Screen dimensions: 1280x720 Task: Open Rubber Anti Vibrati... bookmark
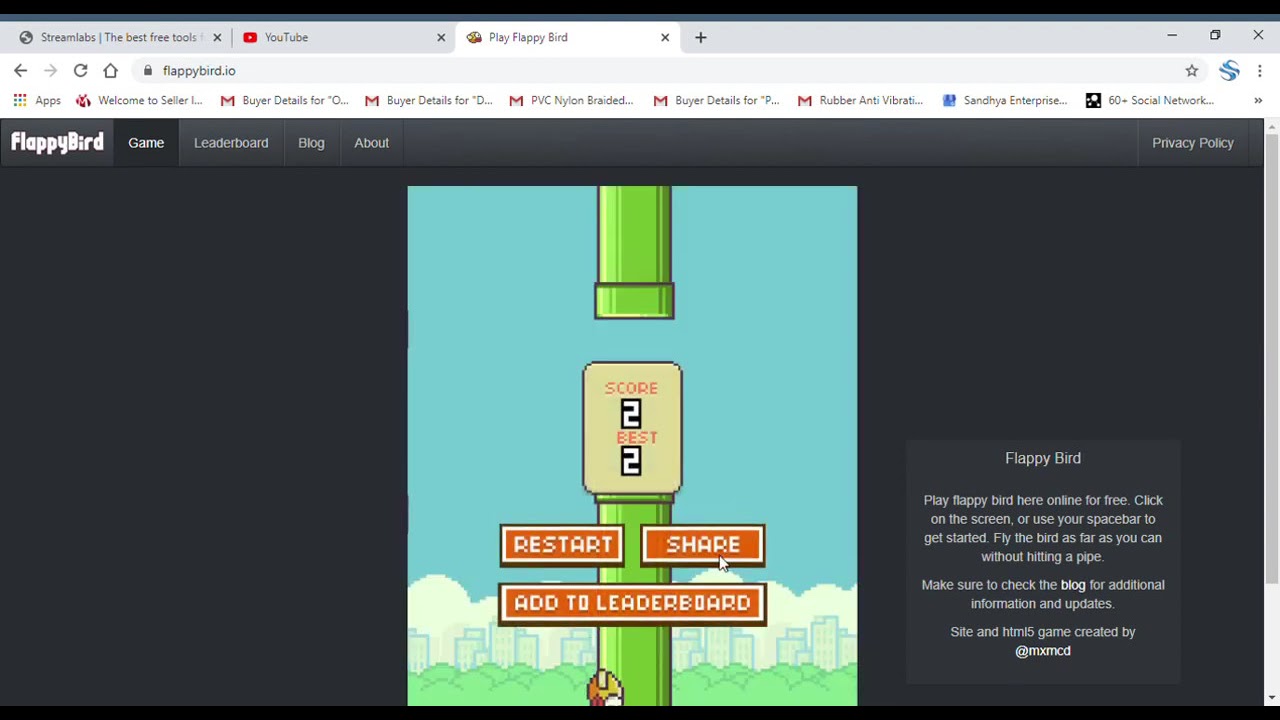click(861, 100)
